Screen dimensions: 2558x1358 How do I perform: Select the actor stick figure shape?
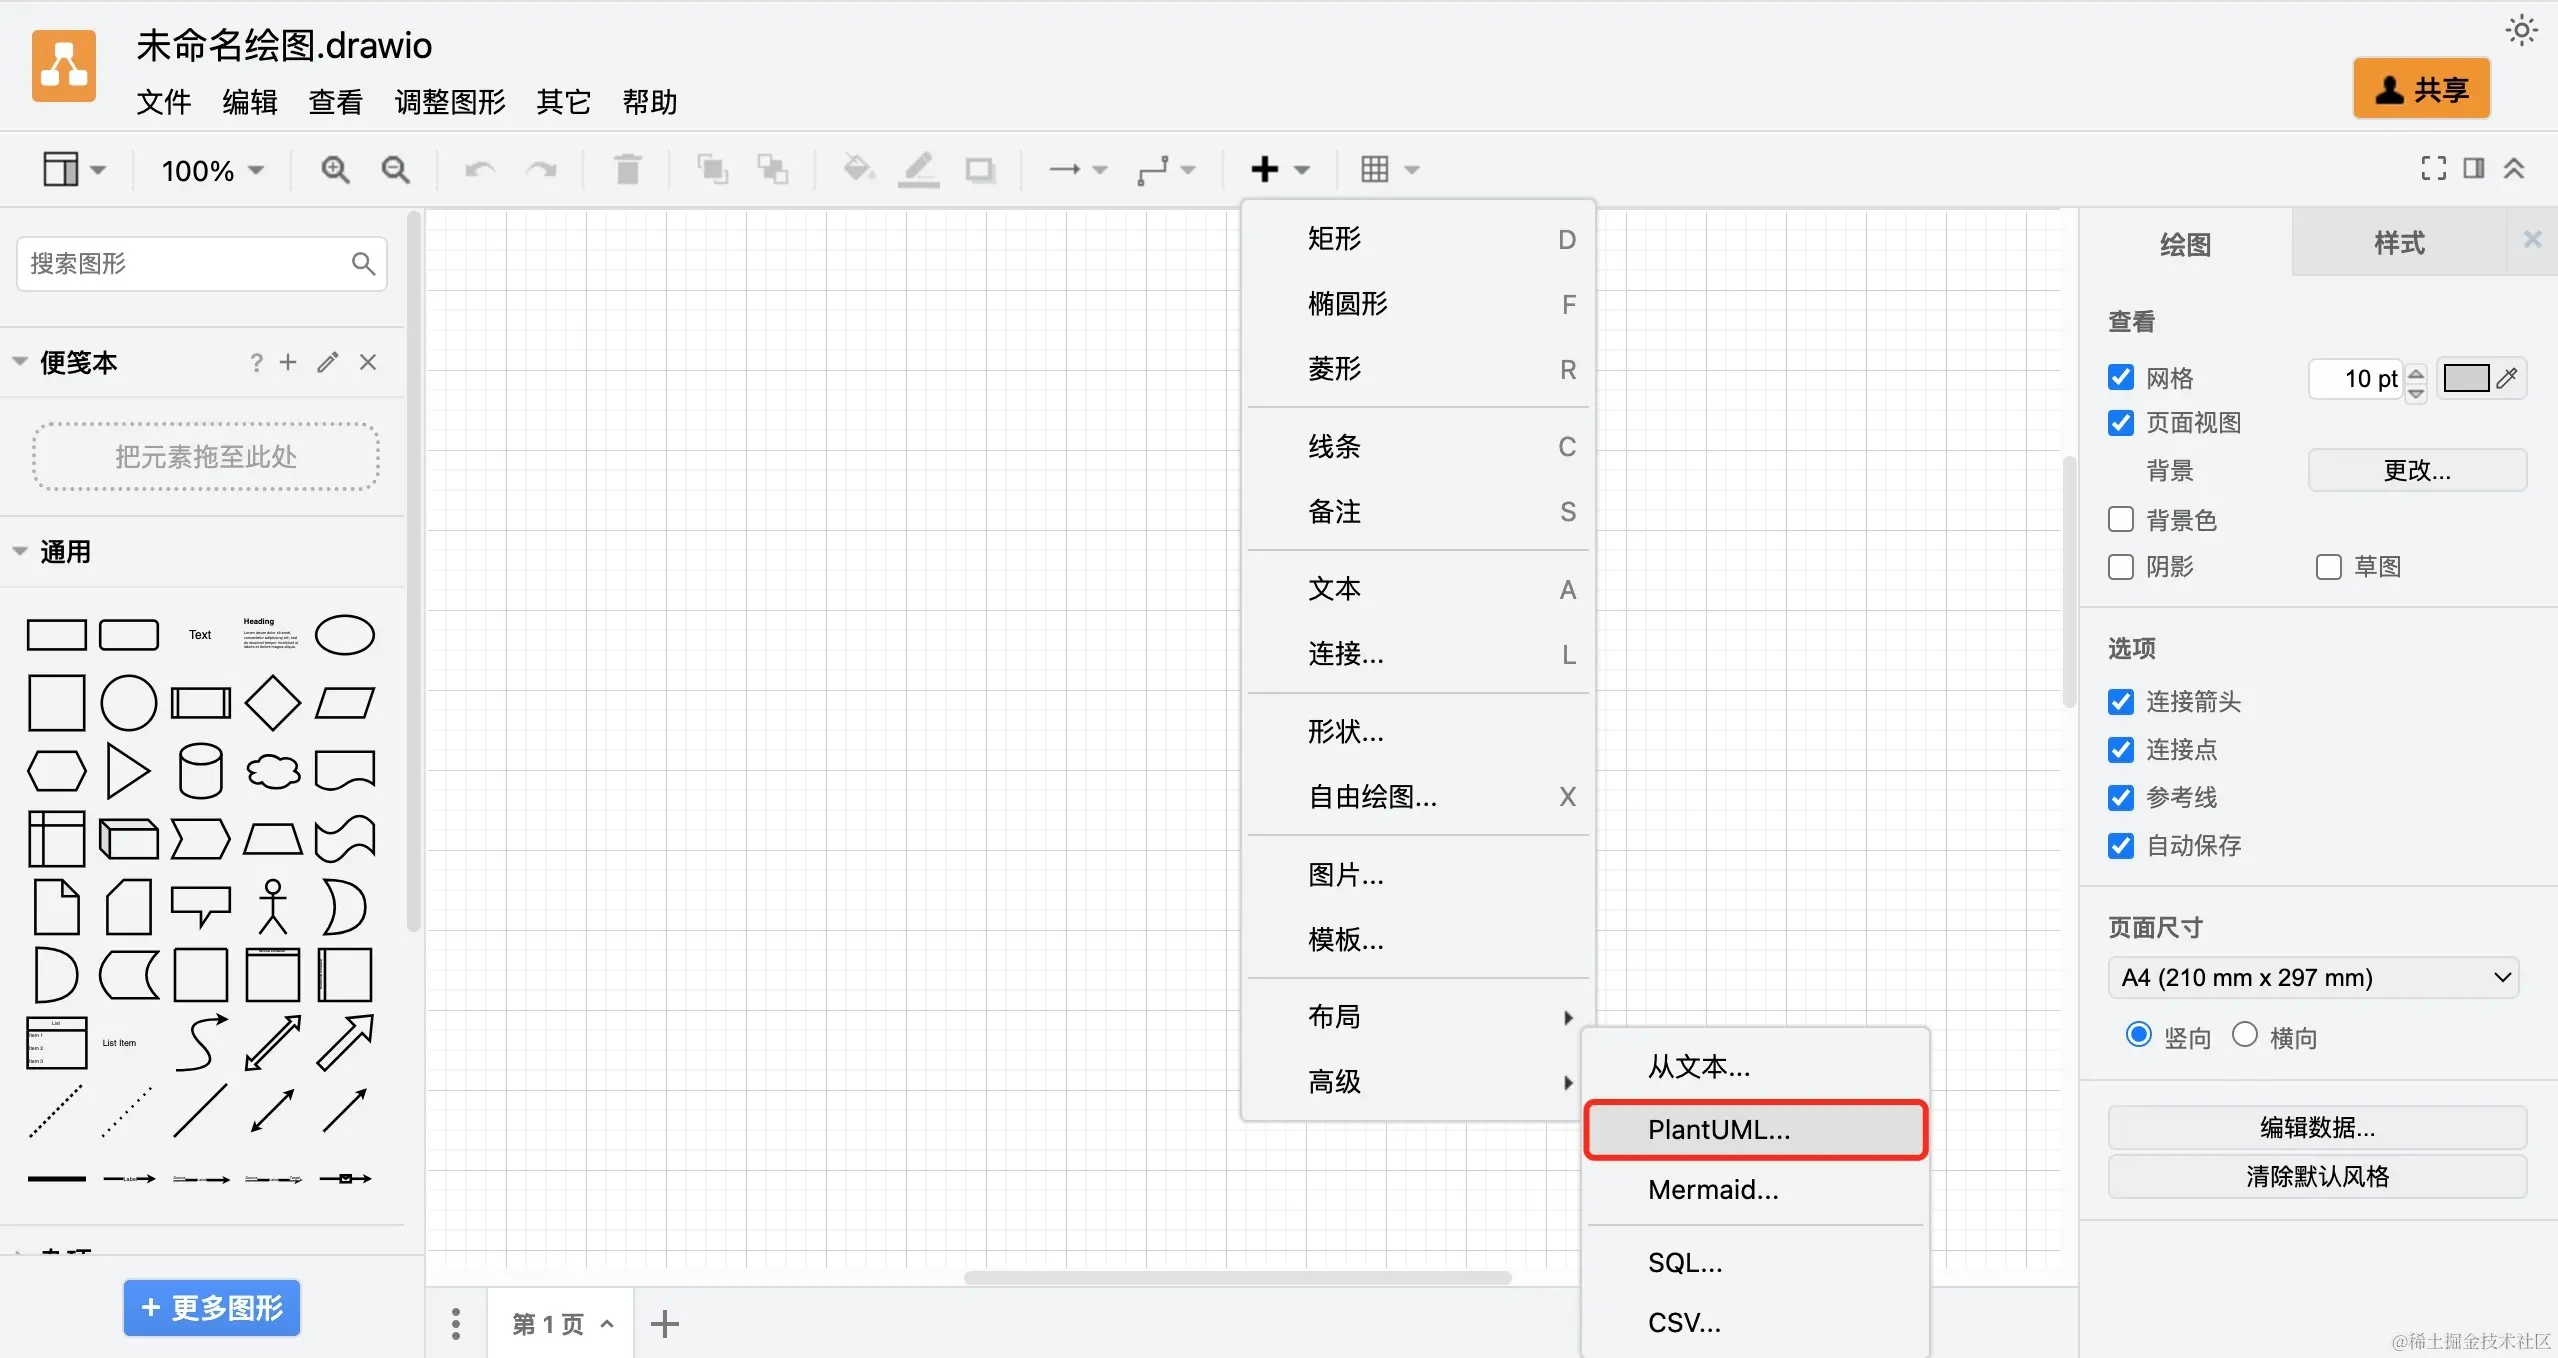click(x=273, y=907)
